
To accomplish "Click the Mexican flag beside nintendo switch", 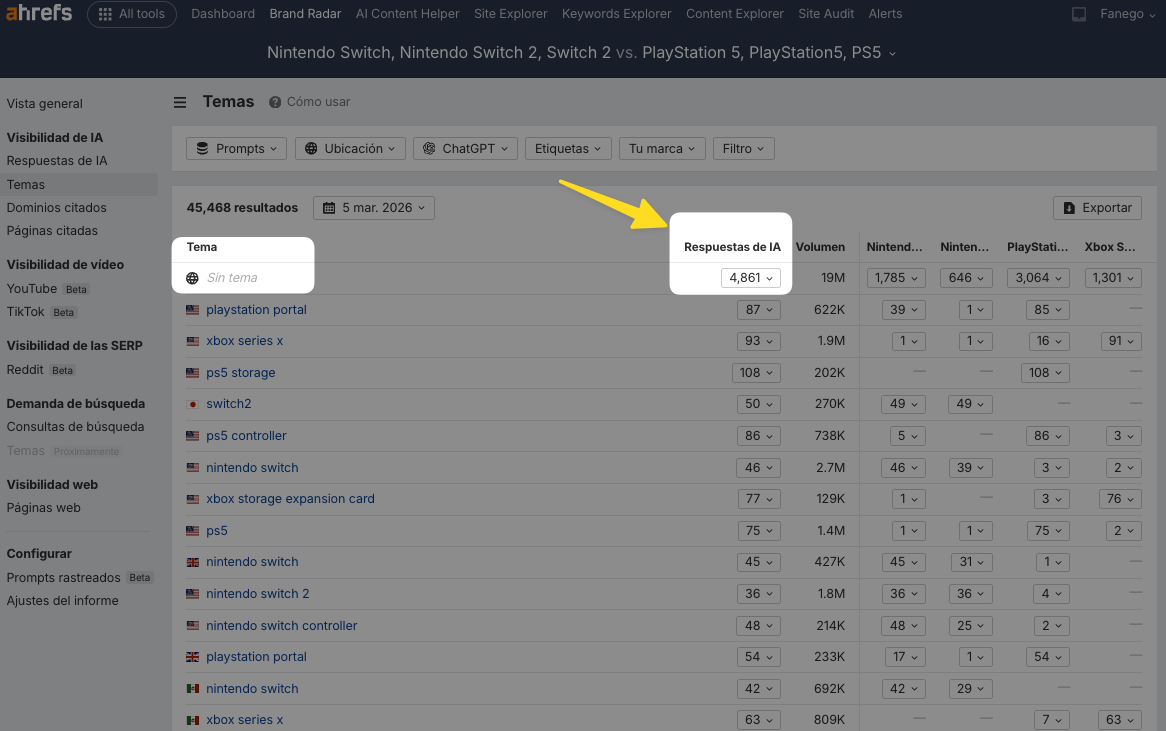I will tap(192, 688).
